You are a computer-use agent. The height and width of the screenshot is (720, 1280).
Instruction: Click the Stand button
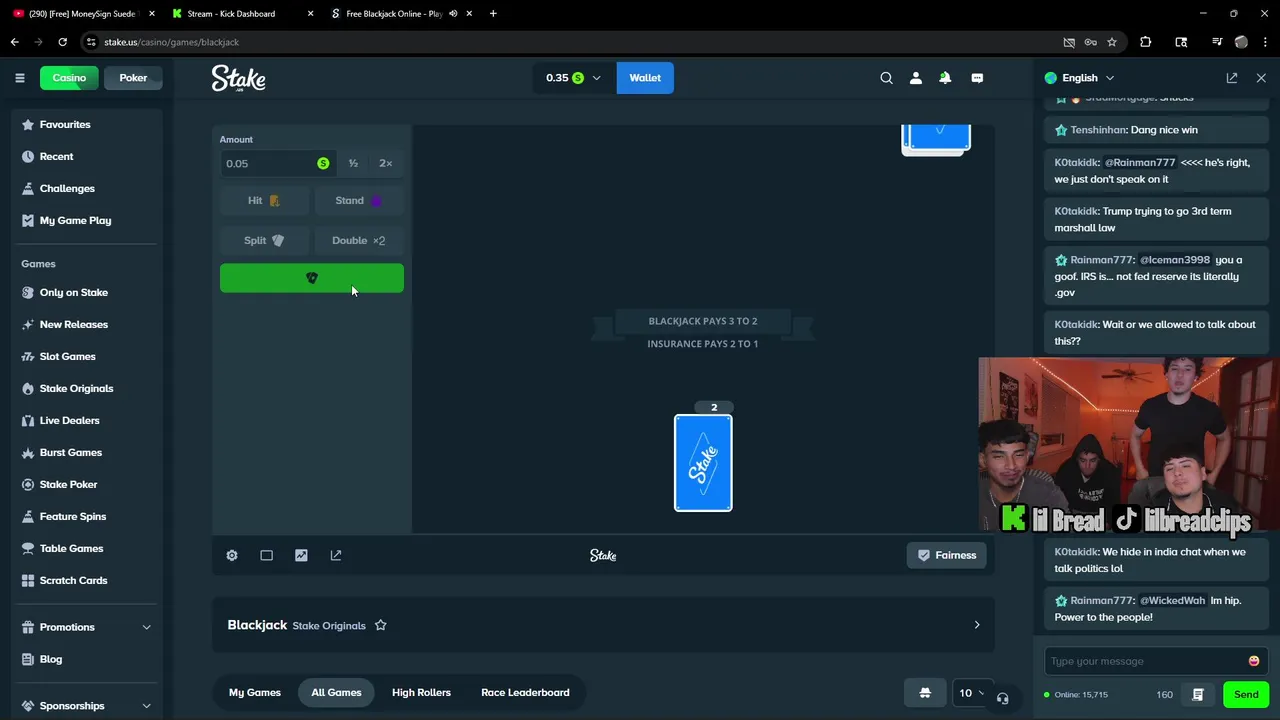[359, 200]
